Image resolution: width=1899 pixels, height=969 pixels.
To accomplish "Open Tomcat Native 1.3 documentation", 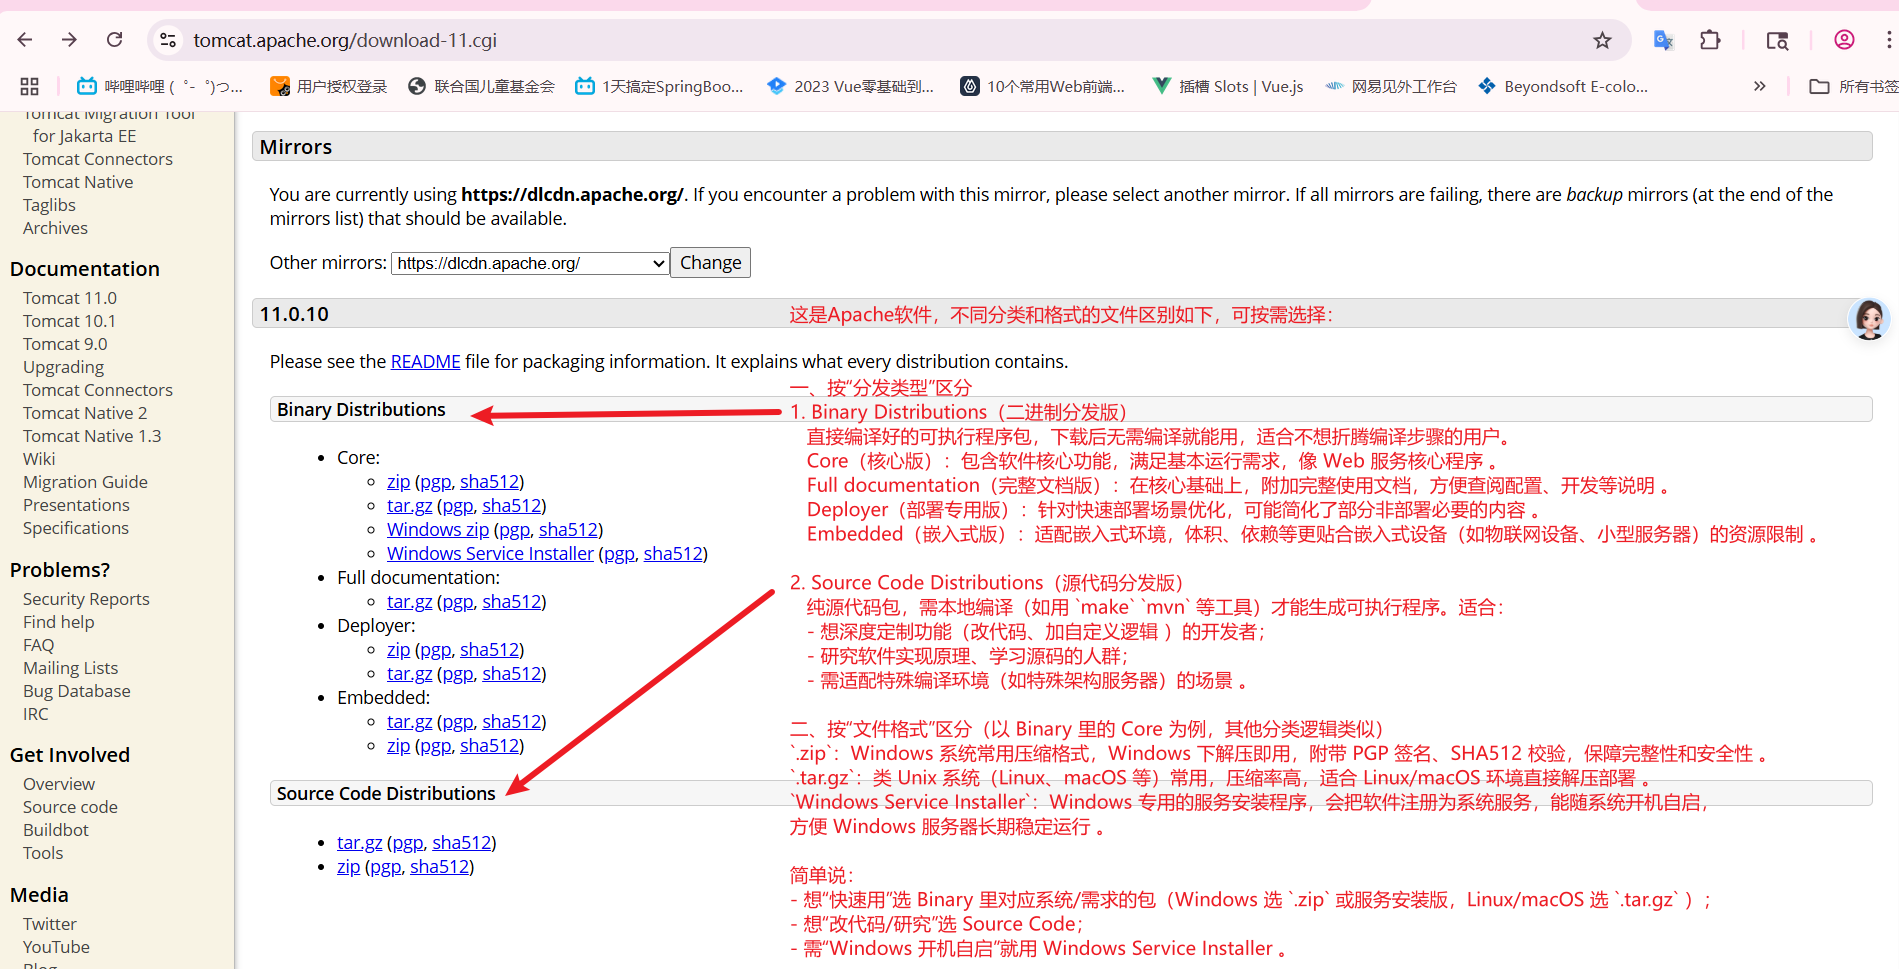I will pyautogui.click(x=92, y=436).
